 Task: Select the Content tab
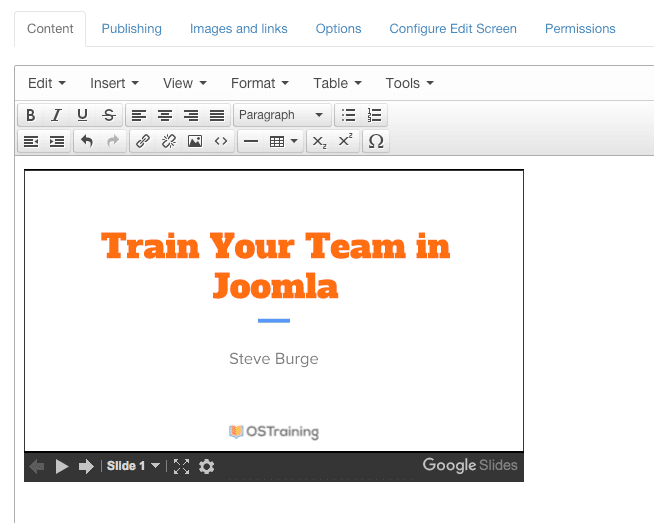click(50, 29)
